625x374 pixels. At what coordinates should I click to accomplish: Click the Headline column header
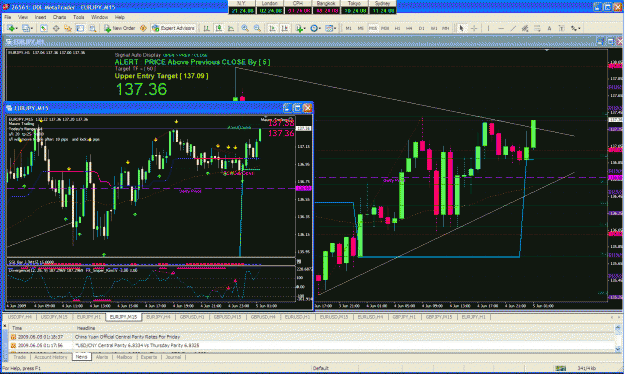(86, 328)
